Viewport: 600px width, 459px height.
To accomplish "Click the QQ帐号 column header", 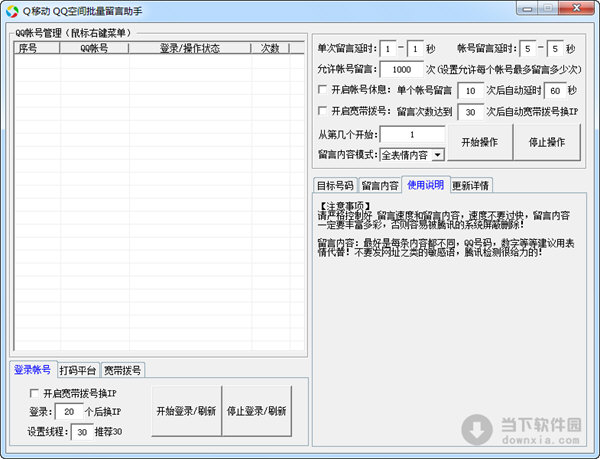I will tap(93, 48).
